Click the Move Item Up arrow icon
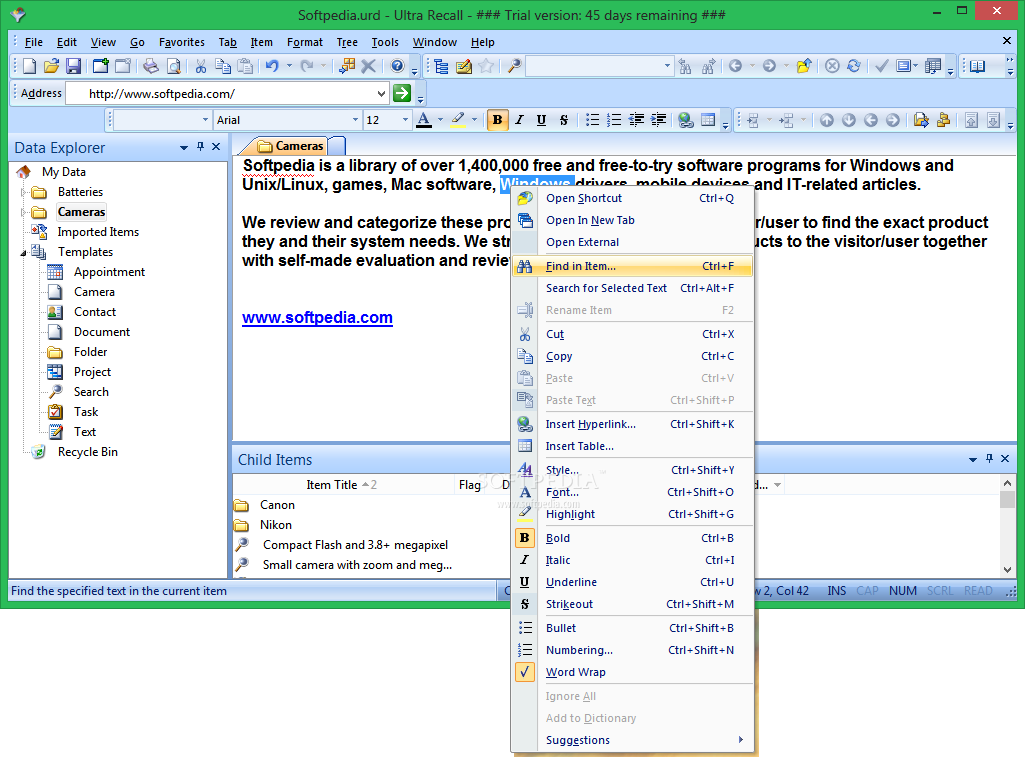 827,120
